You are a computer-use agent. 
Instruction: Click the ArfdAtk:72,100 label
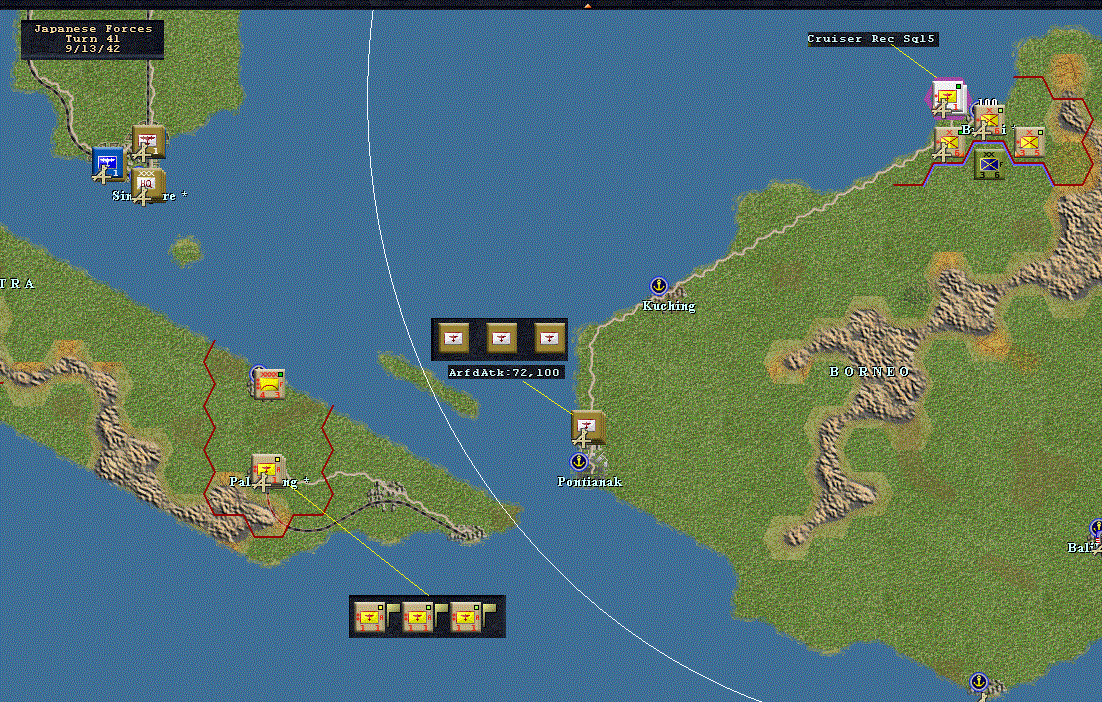pos(505,372)
